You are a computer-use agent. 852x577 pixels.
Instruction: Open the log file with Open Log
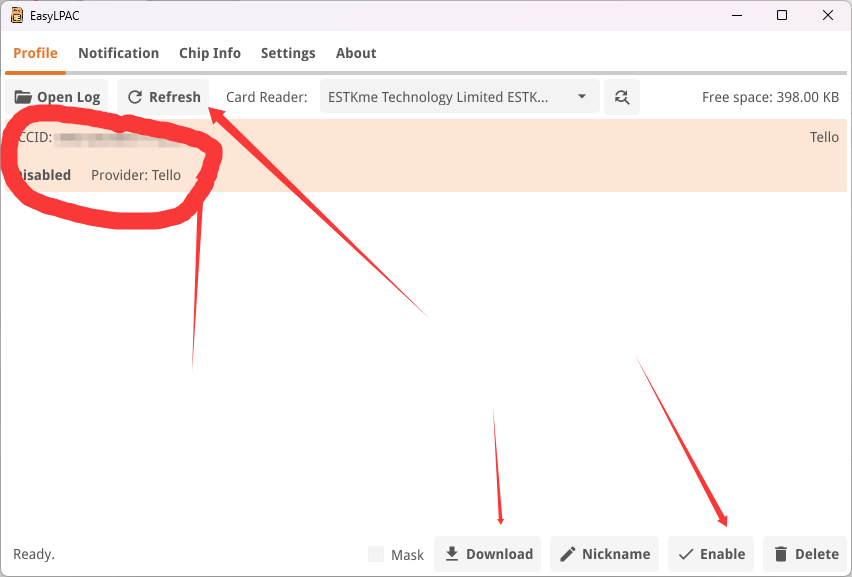click(58, 97)
